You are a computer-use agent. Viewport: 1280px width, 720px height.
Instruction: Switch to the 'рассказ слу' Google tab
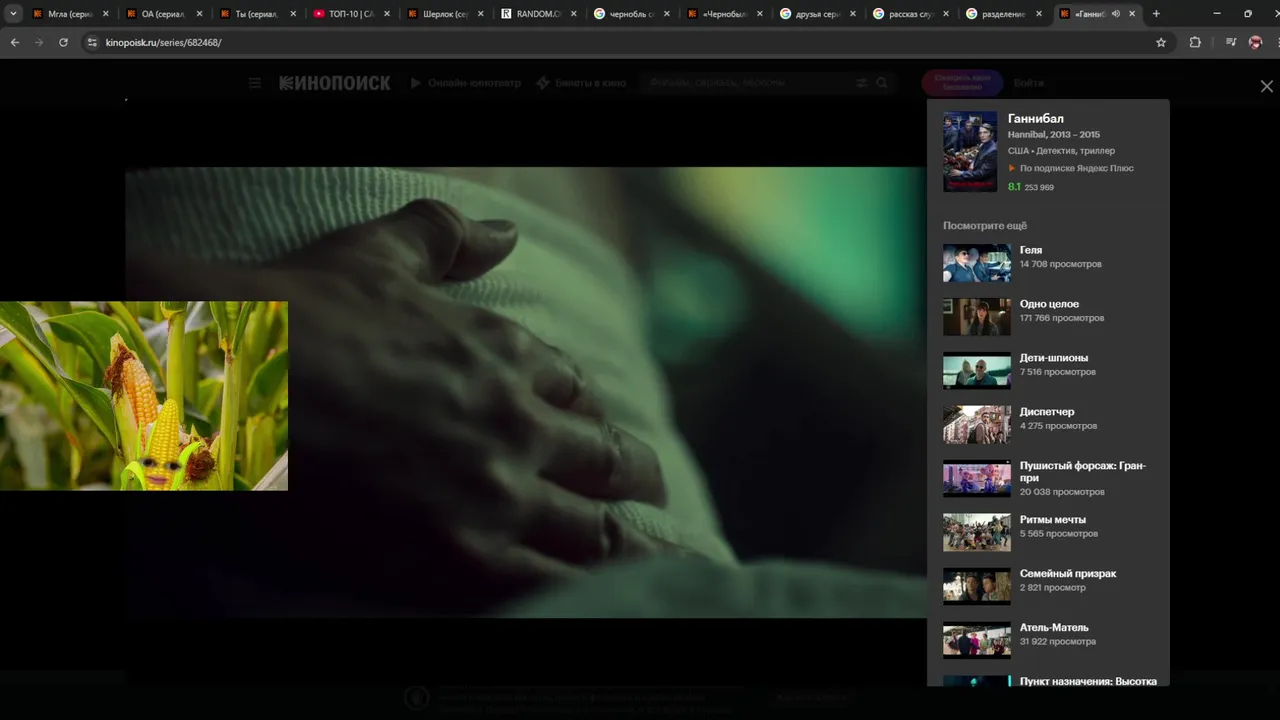(912, 14)
